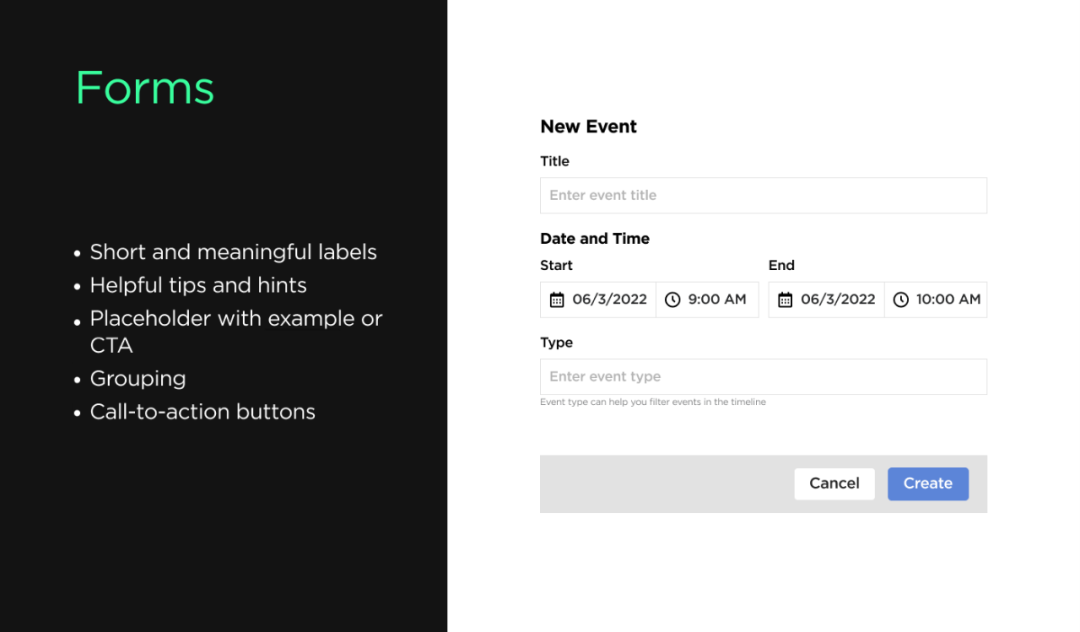Click the calendar icon in the End date field
Viewport: 1080px width, 632px height.
click(x=785, y=300)
